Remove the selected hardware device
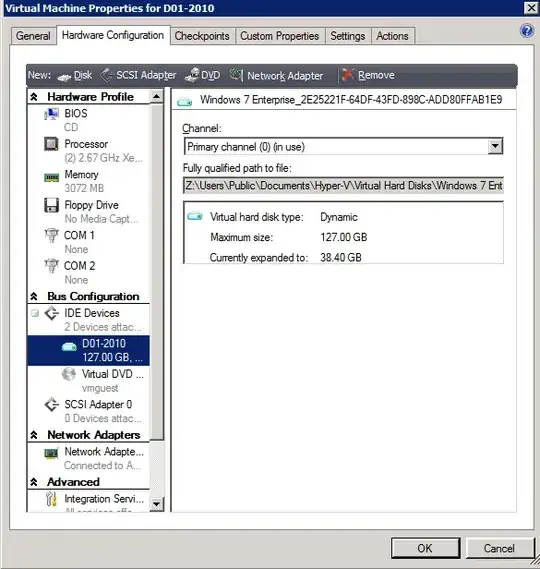 pyautogui.click(x=368, y=75)
